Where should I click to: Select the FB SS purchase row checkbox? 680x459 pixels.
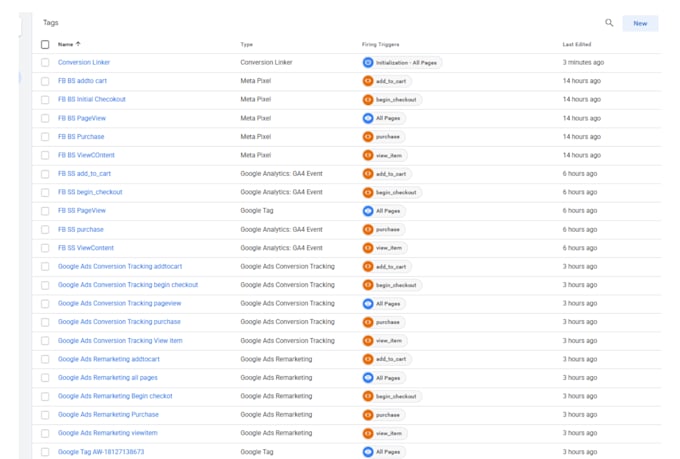click(x=45, y=230)
